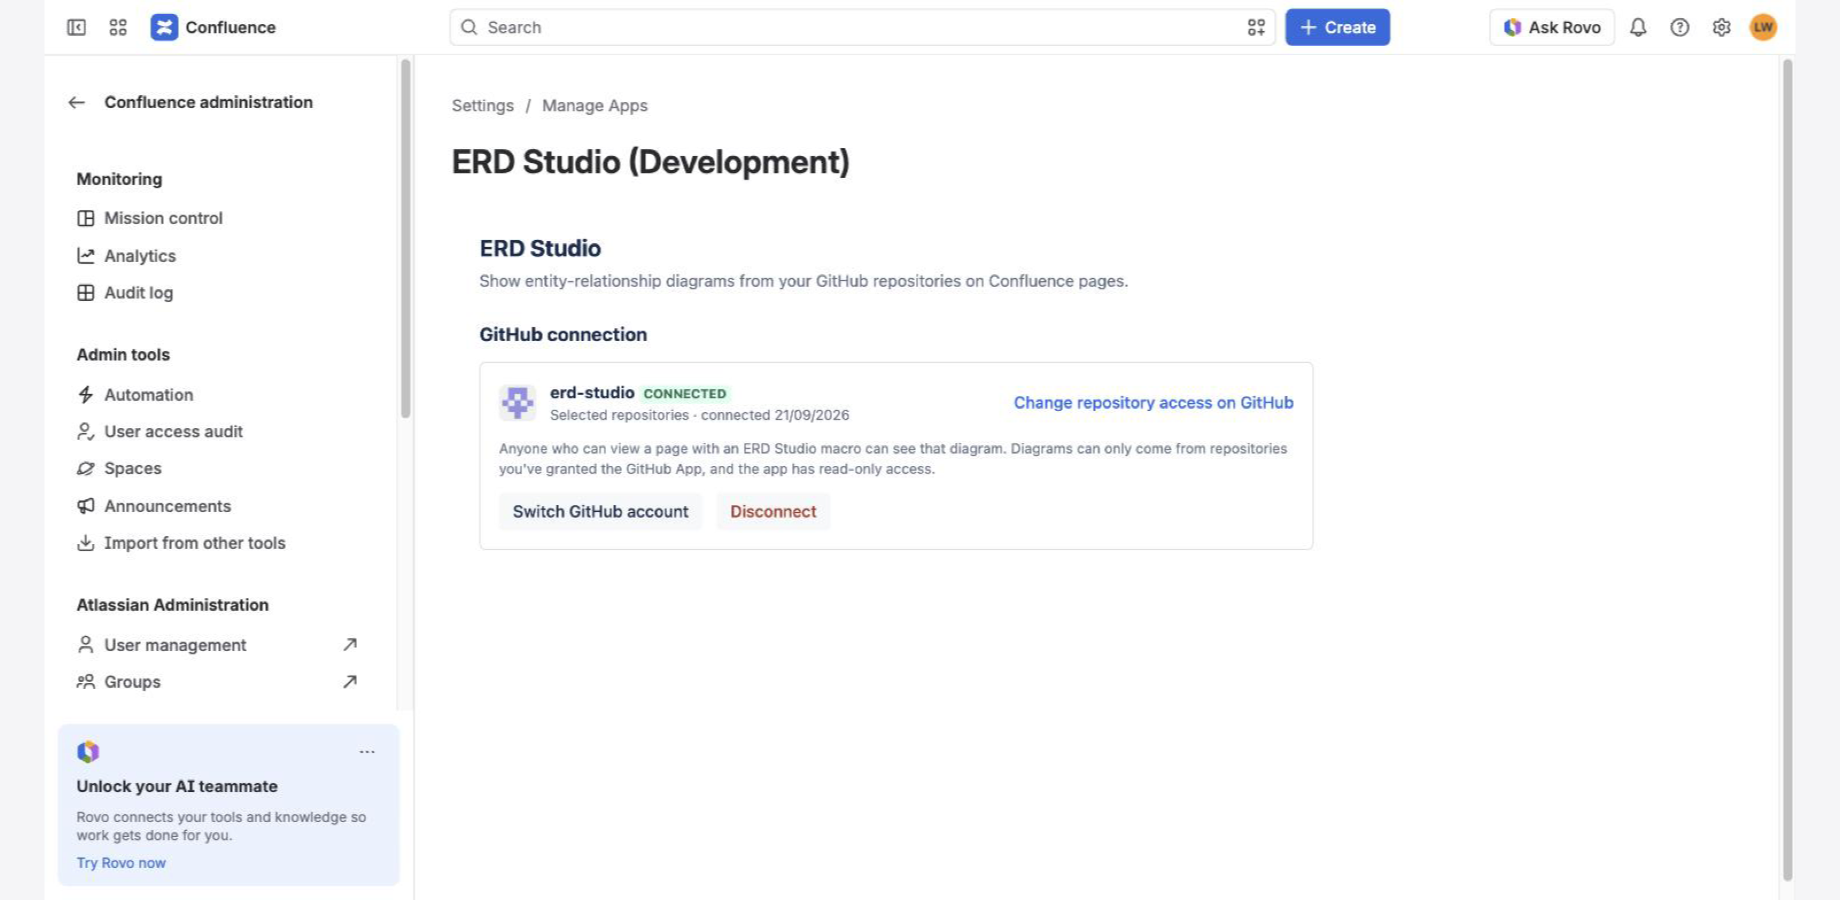Open the LW profile avatar
Image resolution: width=1840 pixels, height=900 pixels.
coord(1763,27)
